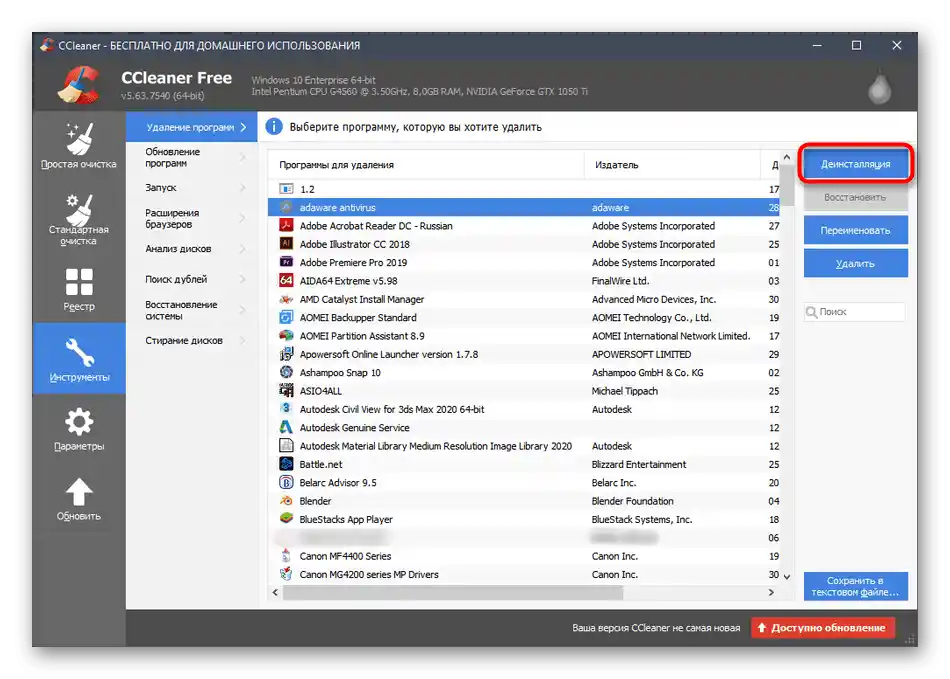
Task: Click into the Поиск search field
Action: pyautogui.click(x=855, y=311)
